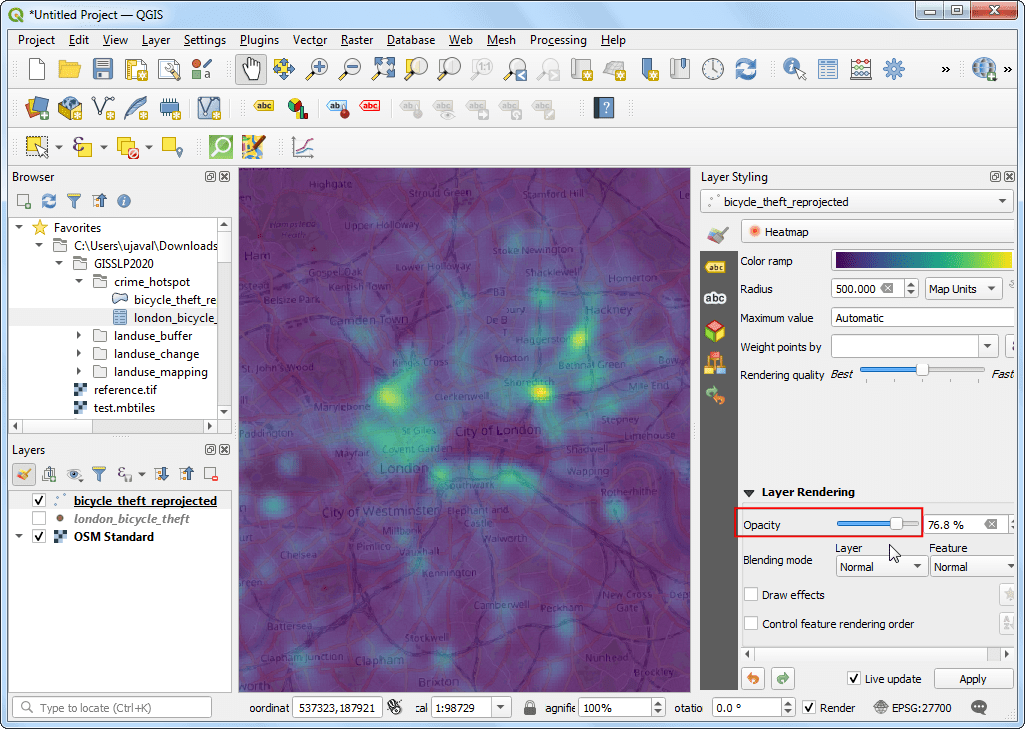This screenshot has height=729, width=1025.
Task: Open the Labels tab in Layer Styling
Action: tap(716, 269)
